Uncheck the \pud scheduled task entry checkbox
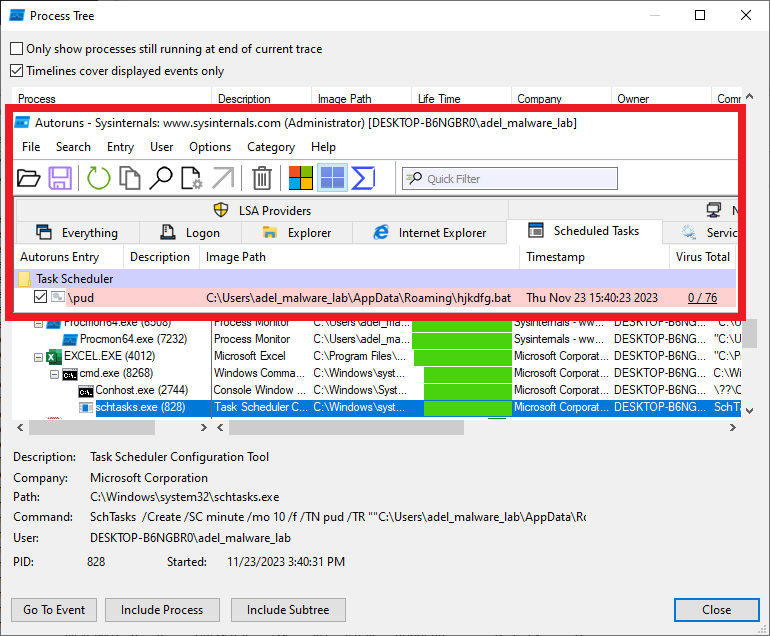 [x=40, y=297]
